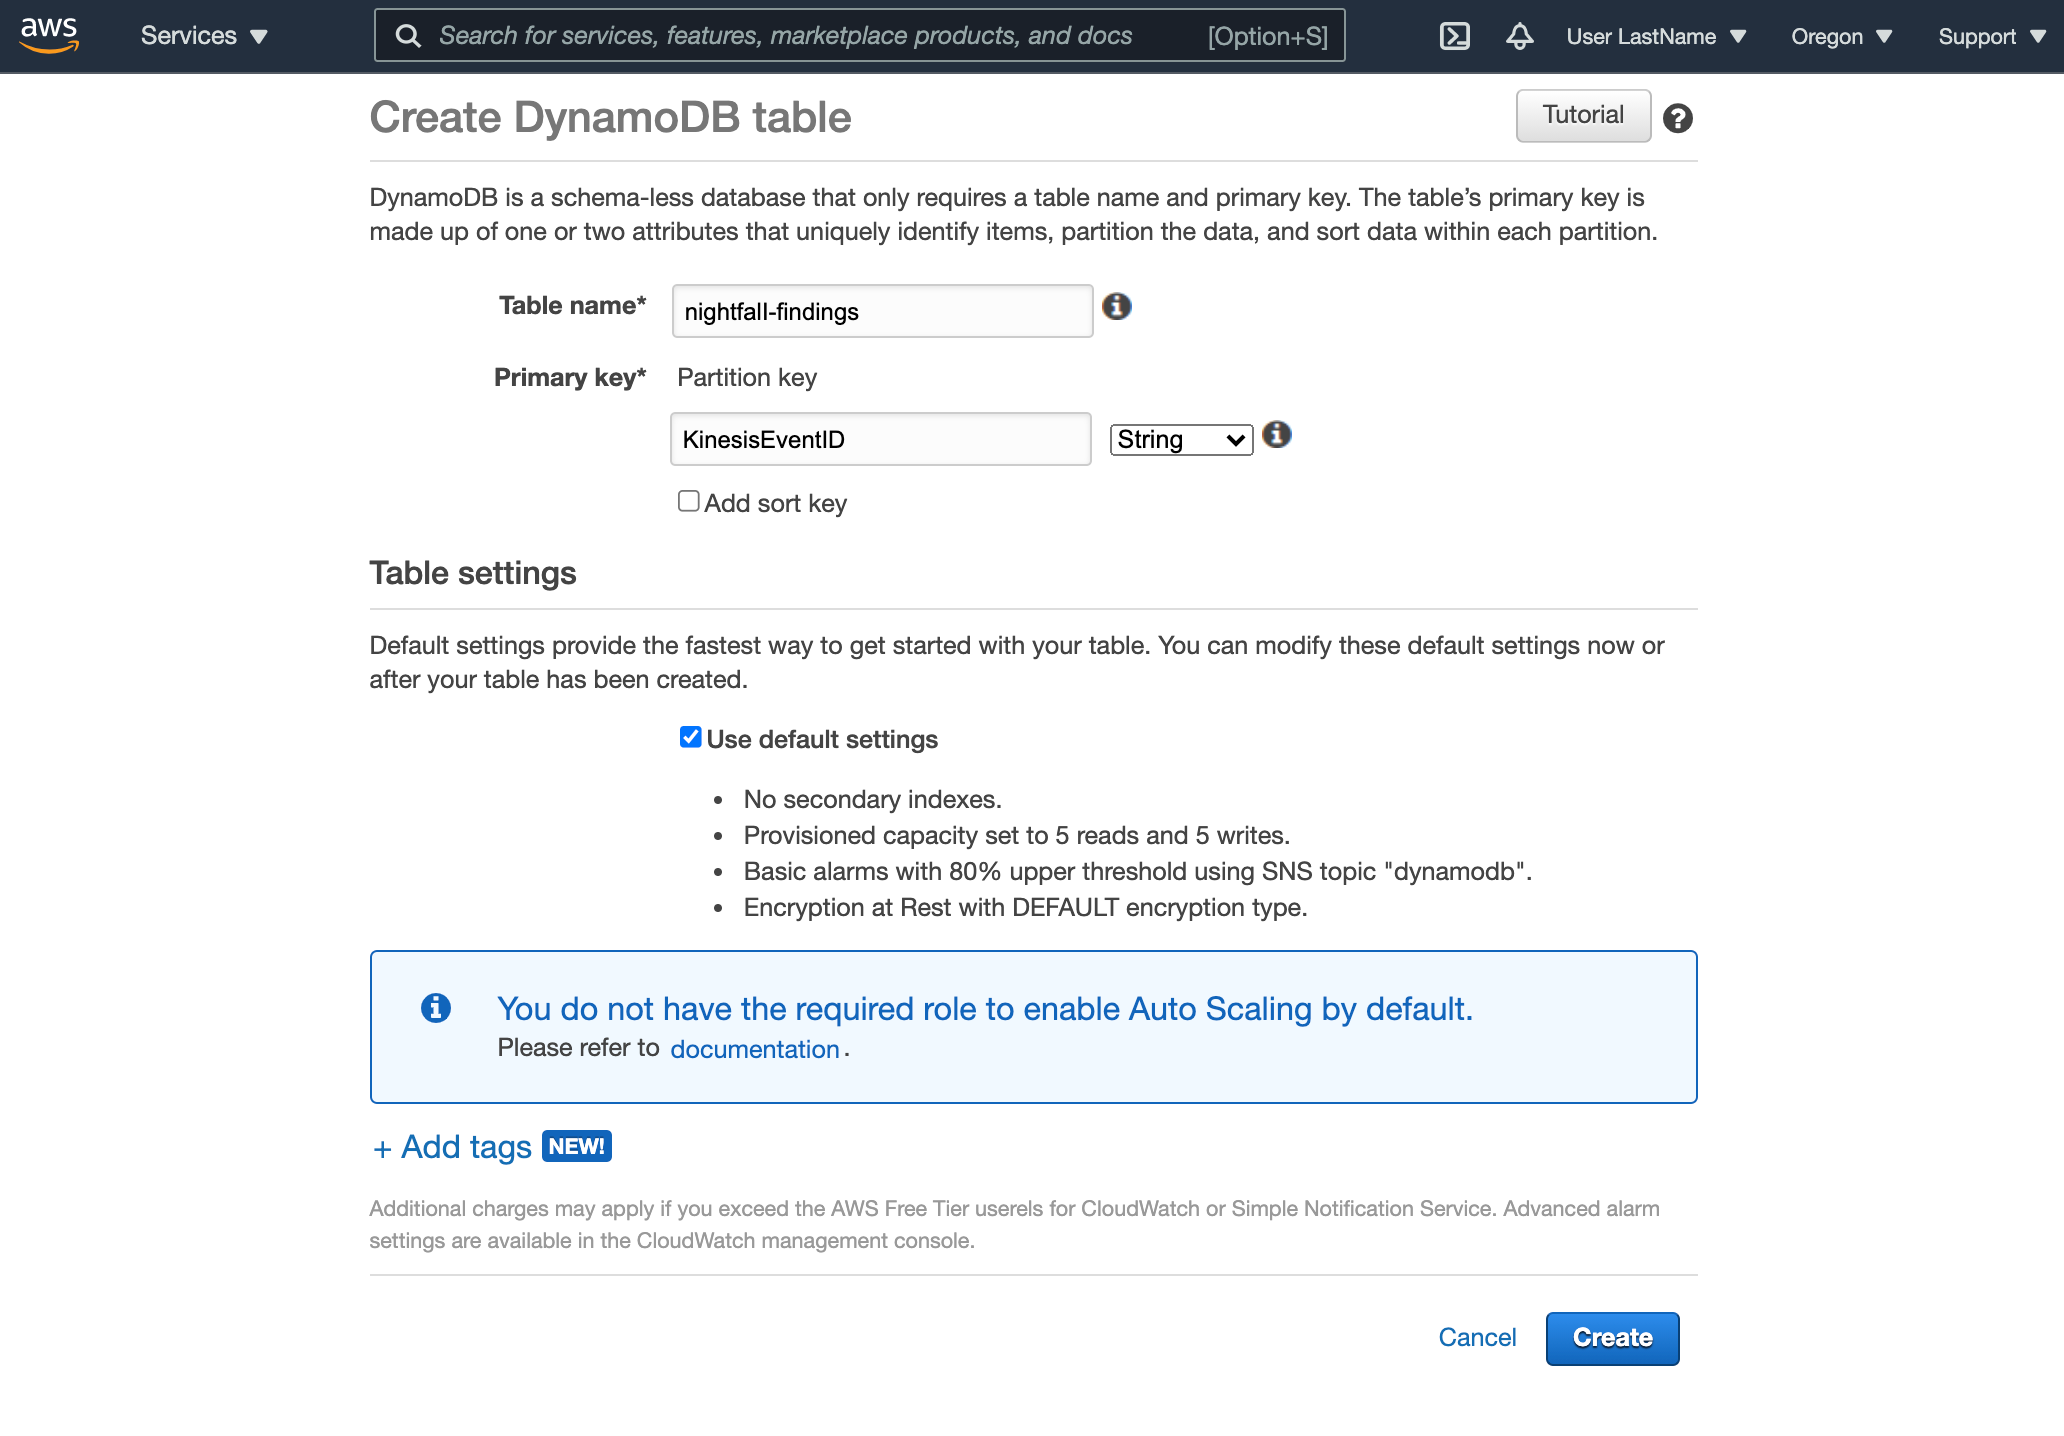Viewport: 2064px width, 1436px height.
Task: Click the Tutorial button
Action: coord(1582,115)
